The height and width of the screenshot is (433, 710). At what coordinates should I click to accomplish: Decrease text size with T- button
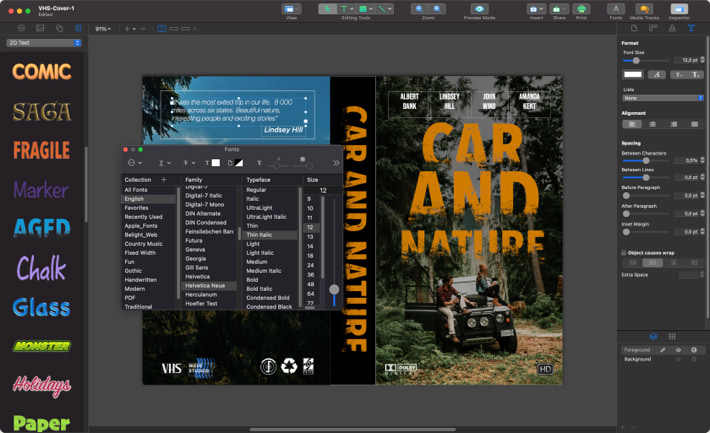pyautogui.click(x=678, y=74)
